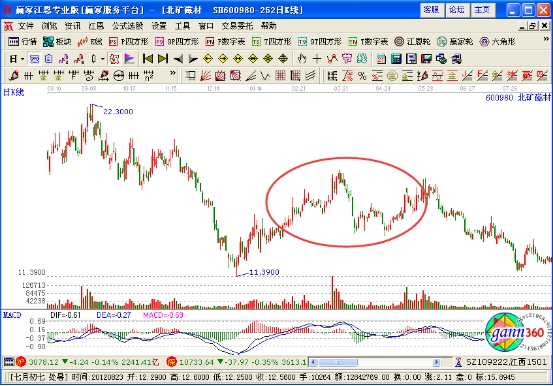
Task: Open the 帮助 menu
Action: [269, 26]
